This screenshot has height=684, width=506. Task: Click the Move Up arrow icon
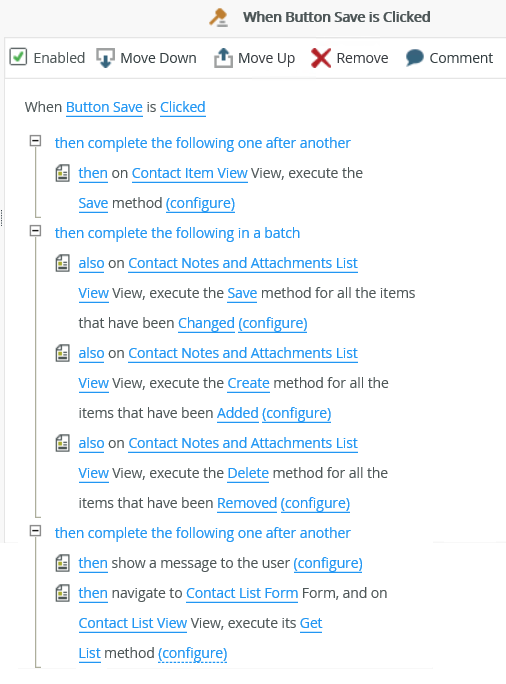point(223,58)
